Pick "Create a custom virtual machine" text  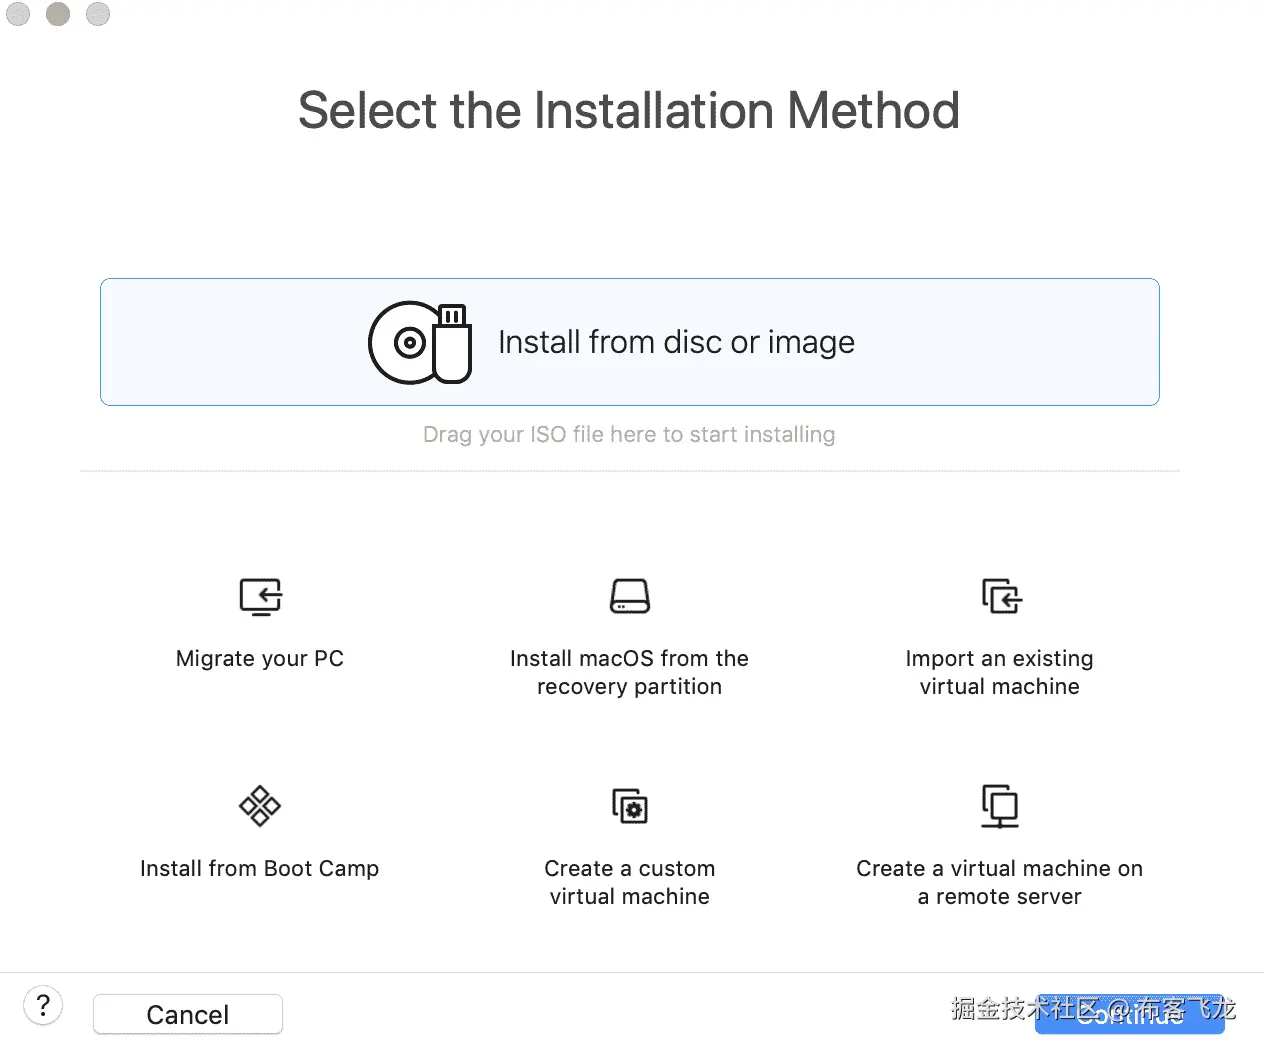630,883
